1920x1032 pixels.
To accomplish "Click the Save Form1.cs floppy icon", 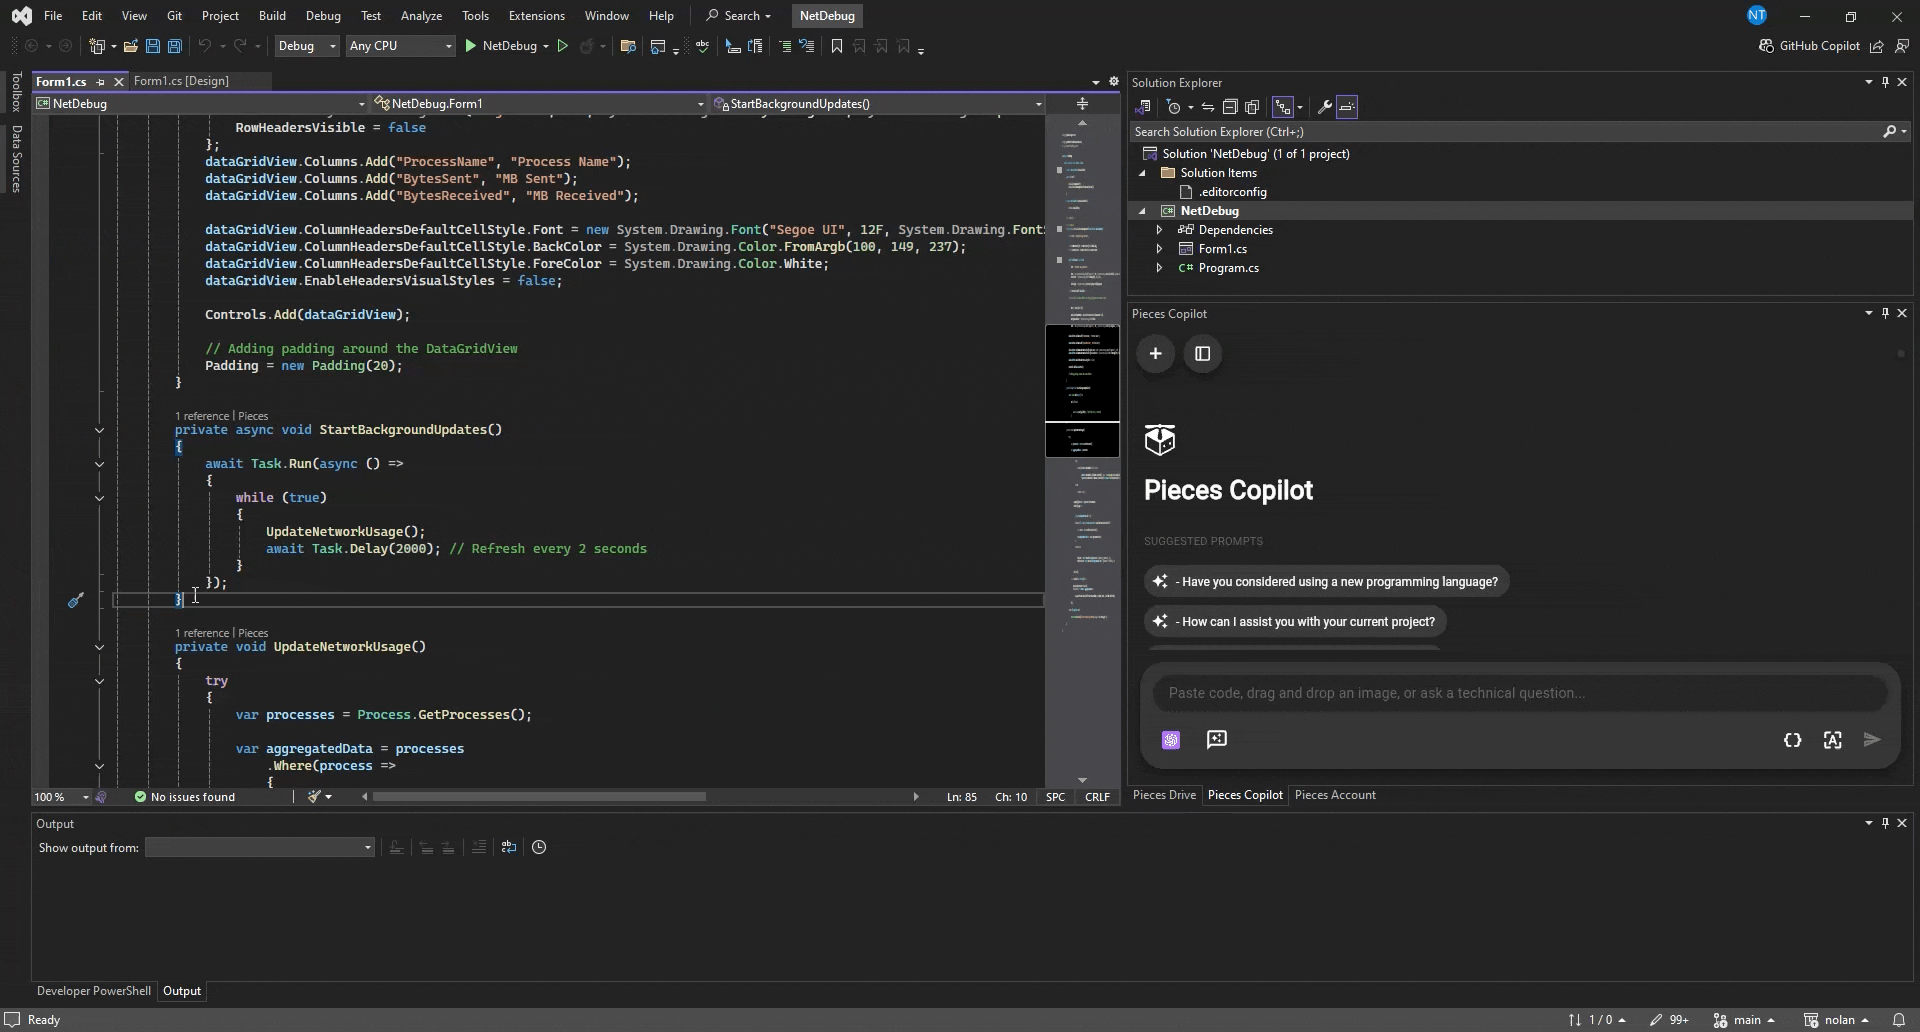I will [153, 46].
